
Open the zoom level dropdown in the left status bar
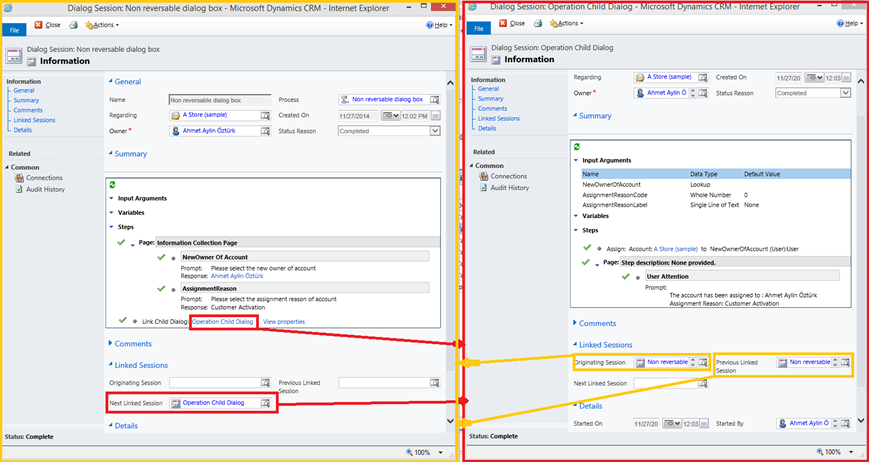pyautogui.click(x=441, y=453)
